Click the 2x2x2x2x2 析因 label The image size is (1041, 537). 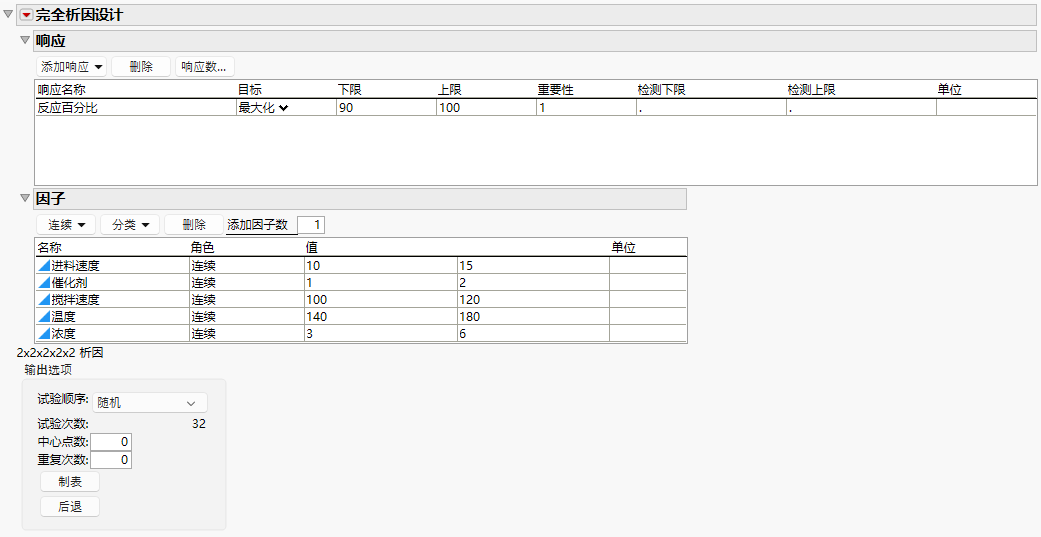point(60,352)
